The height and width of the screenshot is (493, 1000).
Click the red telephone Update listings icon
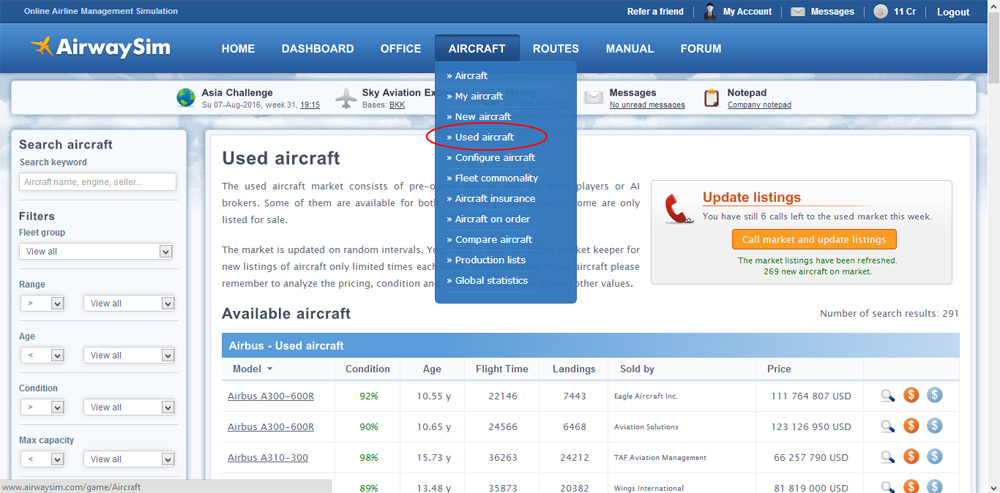coord(679,209)
